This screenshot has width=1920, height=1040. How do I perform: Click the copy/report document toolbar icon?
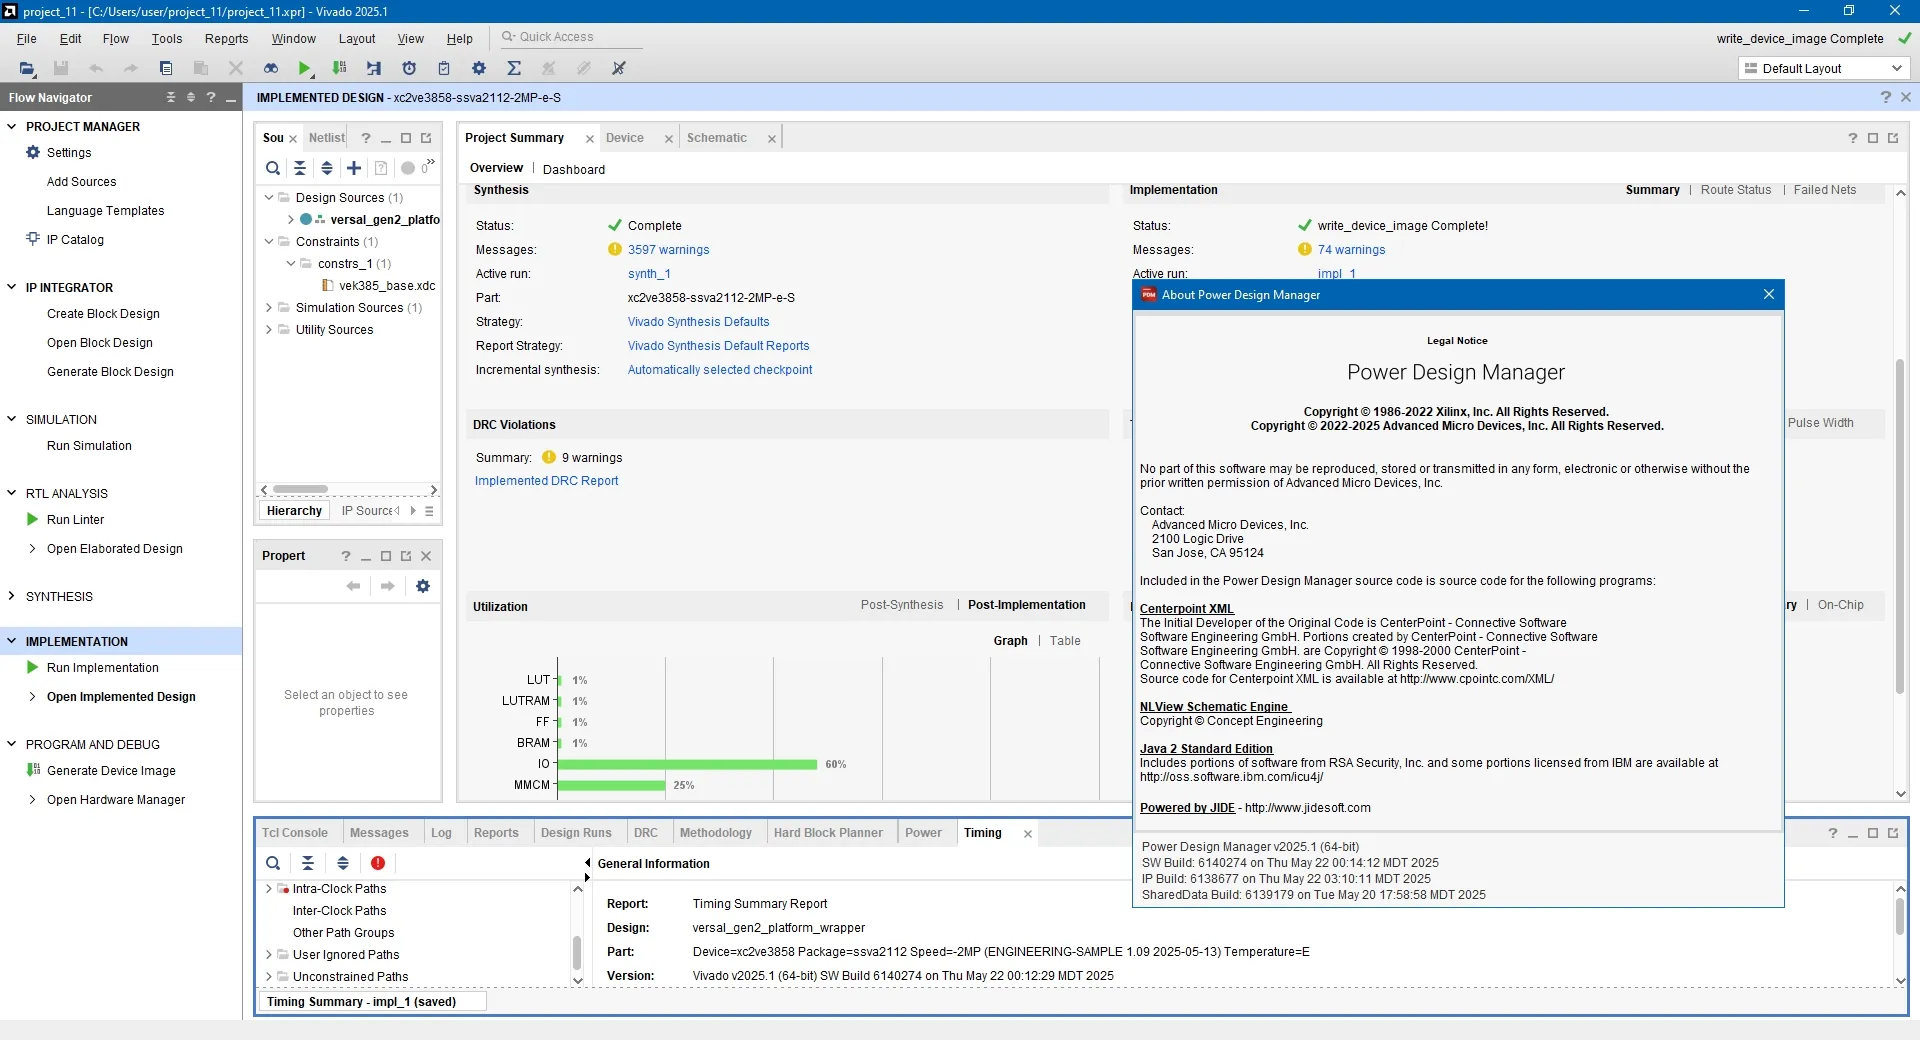[166, 68]
